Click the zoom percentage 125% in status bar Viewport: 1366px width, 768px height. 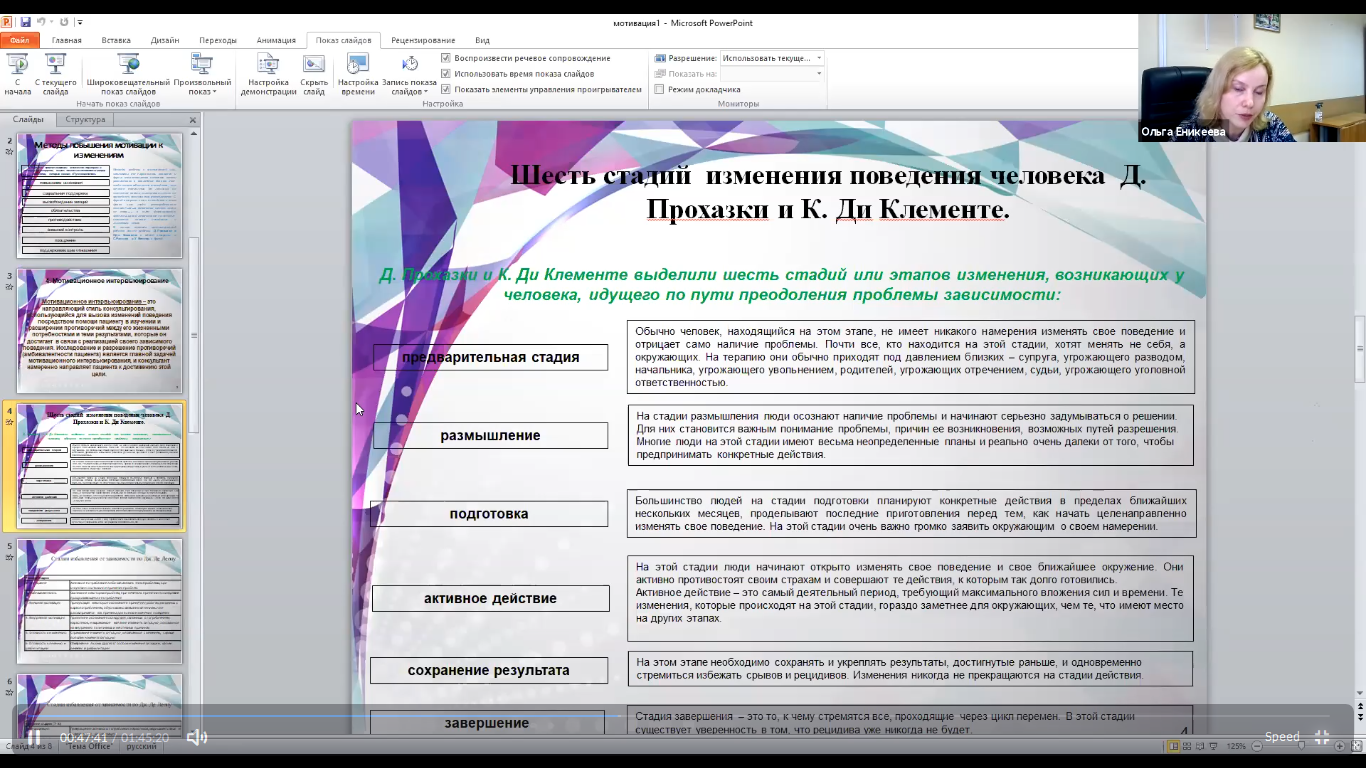[1236, 746]
